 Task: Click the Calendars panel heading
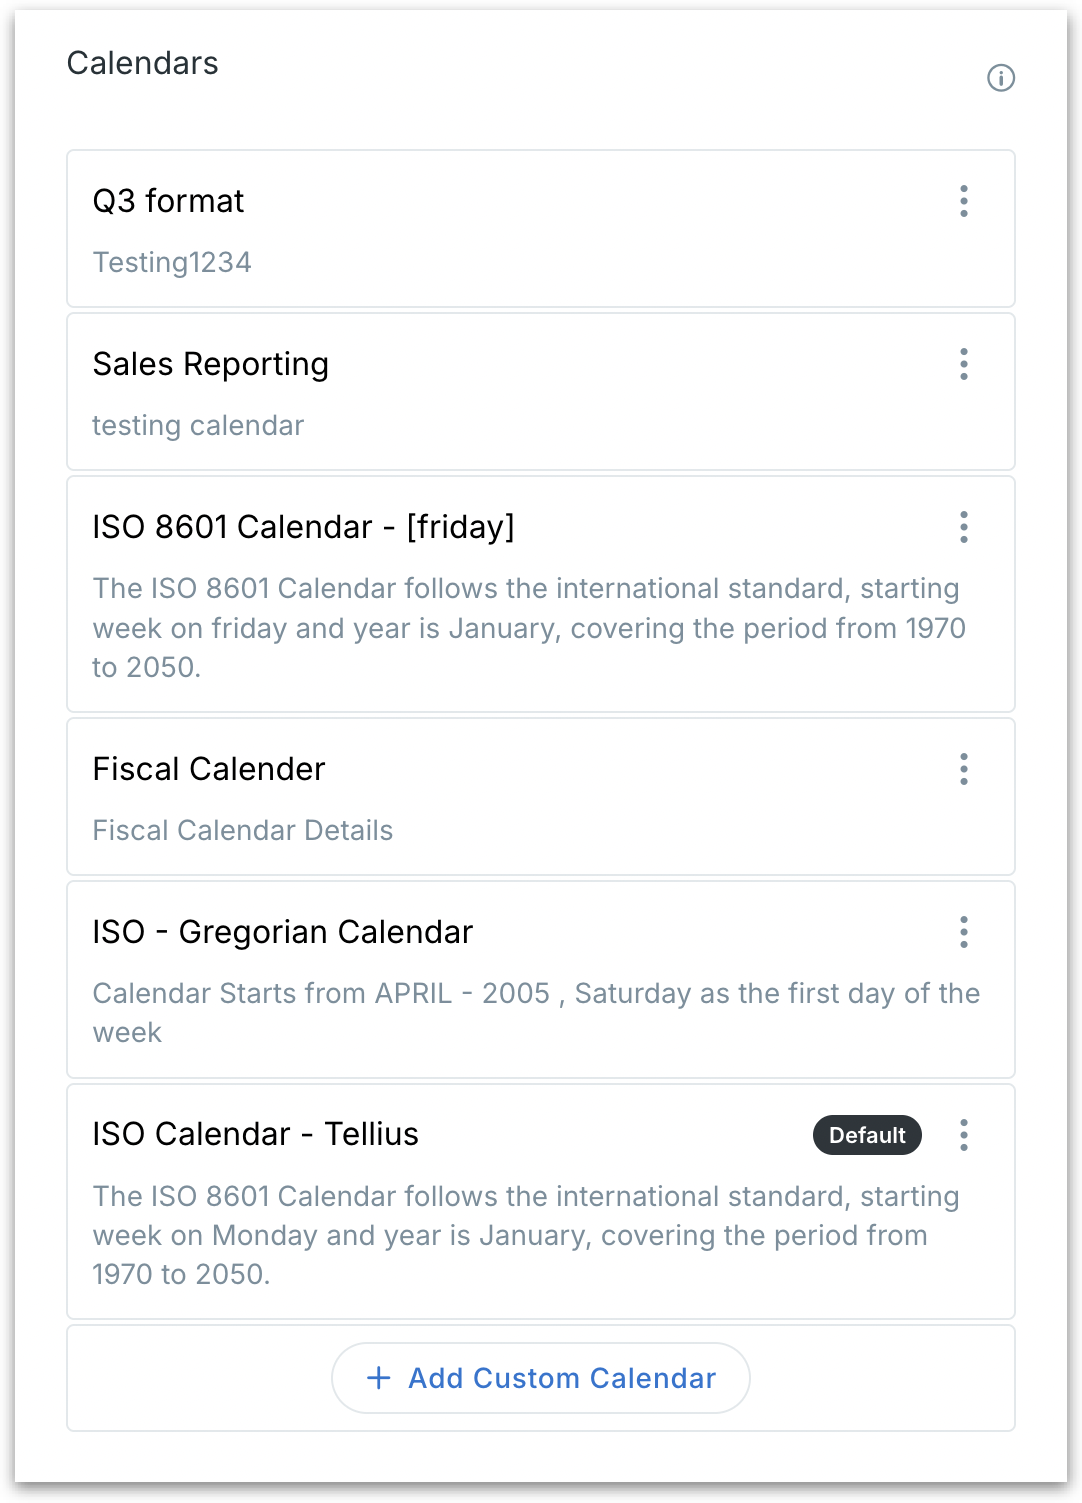point(142,63)
